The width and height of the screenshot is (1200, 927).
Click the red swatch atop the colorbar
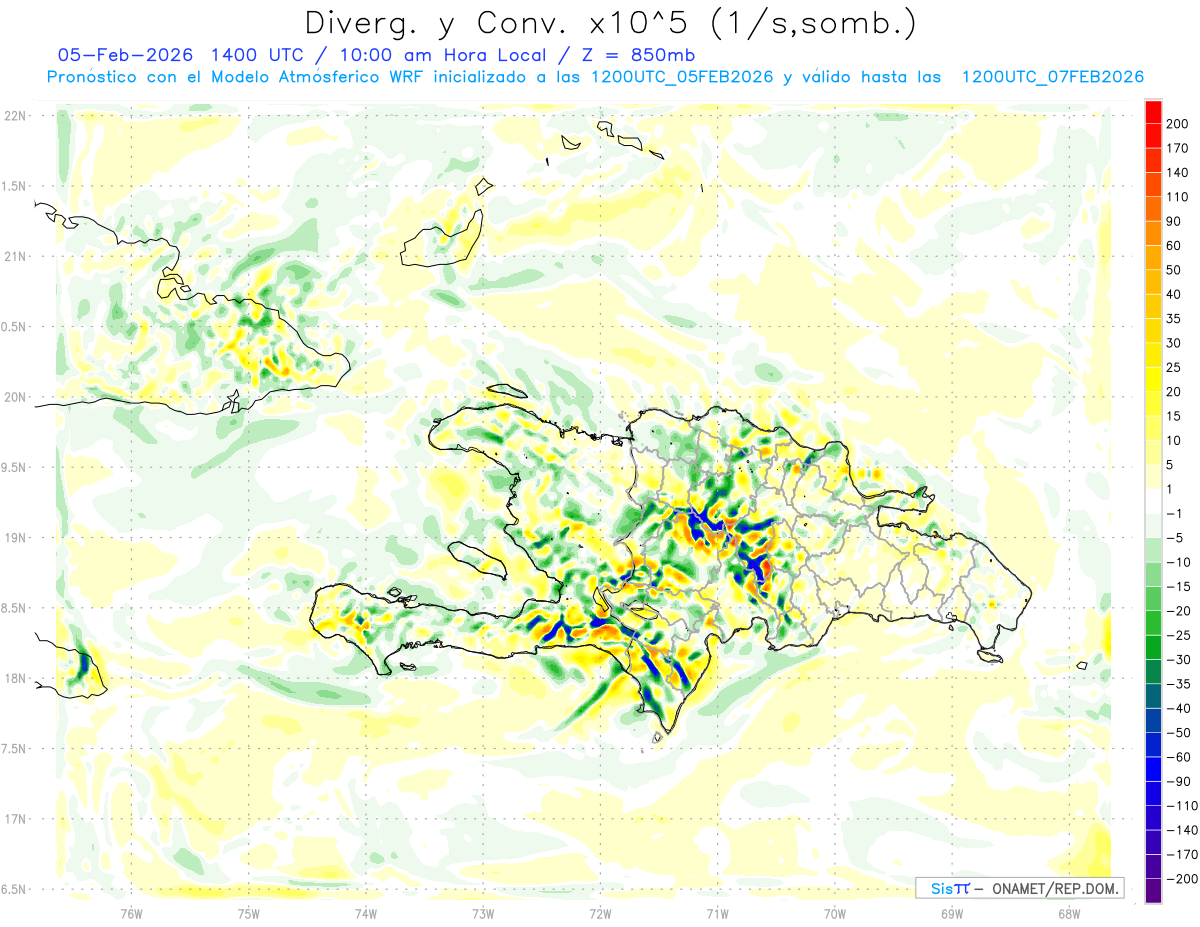click(1153, 111)
